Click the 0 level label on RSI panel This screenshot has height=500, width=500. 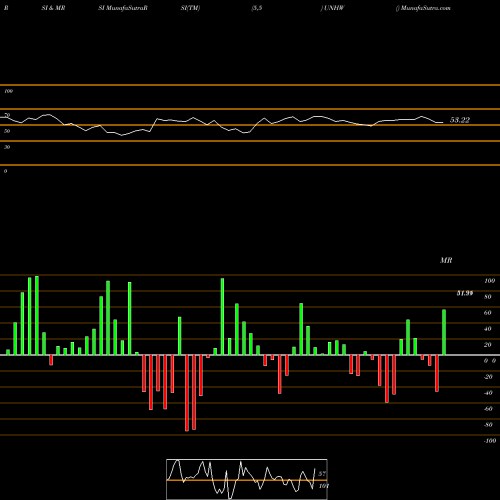[x=5, y=171]
